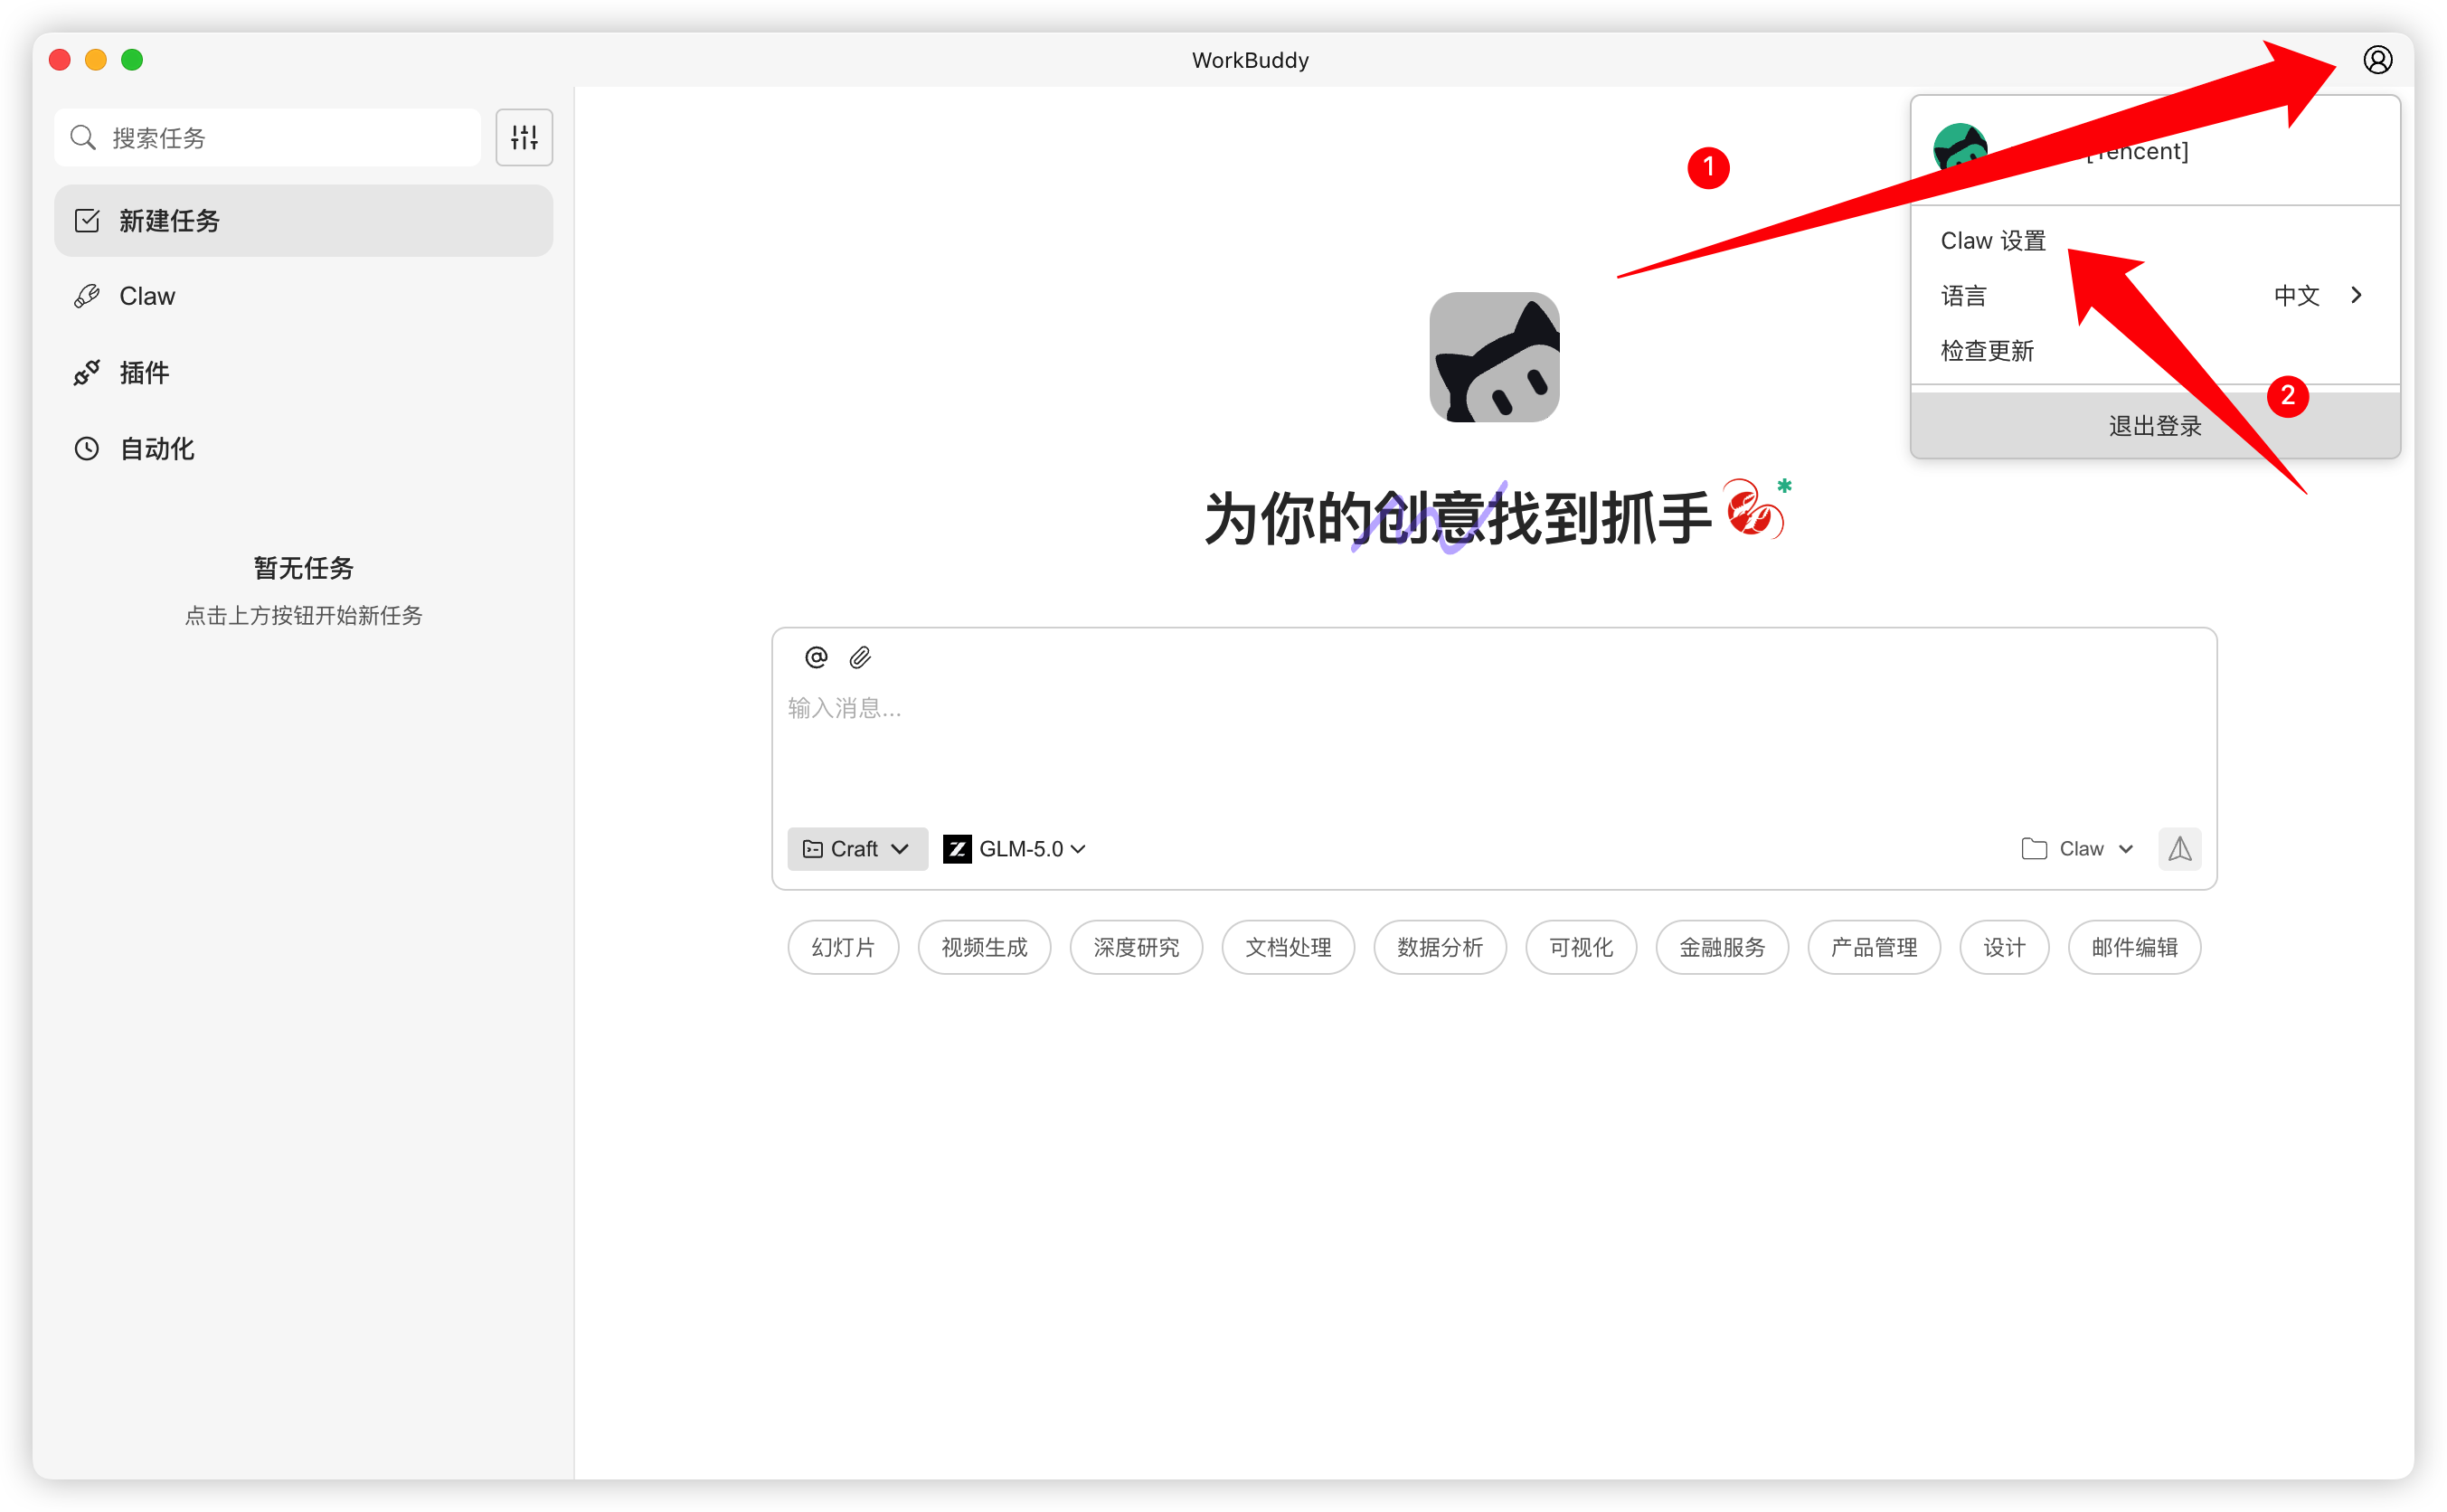The image size is (2447, 1512).
Task: Attach a file using the paperclip icon
Action: click(x=860, y=657)
